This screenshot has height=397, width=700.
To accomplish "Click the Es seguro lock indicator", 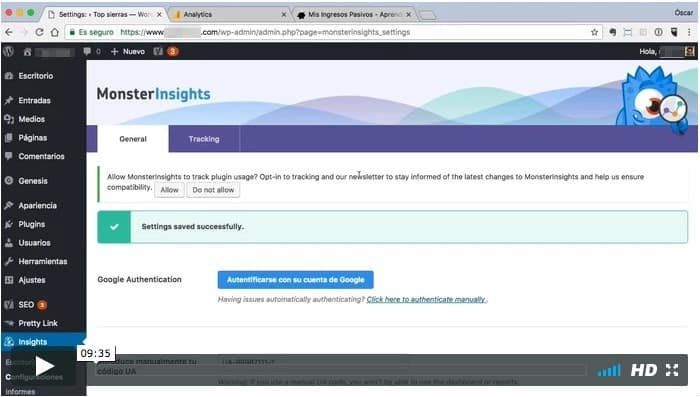I will click(92, 32).
